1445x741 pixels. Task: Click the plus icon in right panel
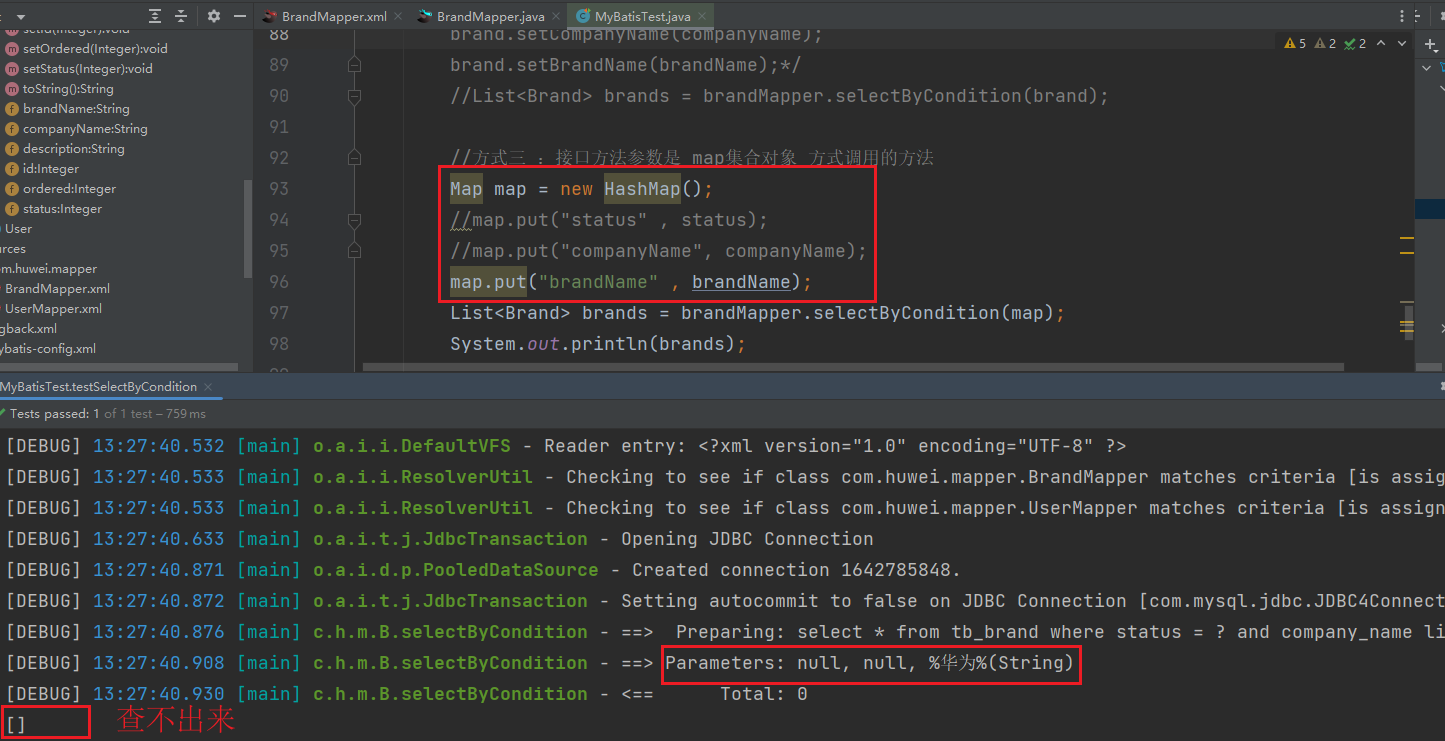click(x=1431, y=45)
